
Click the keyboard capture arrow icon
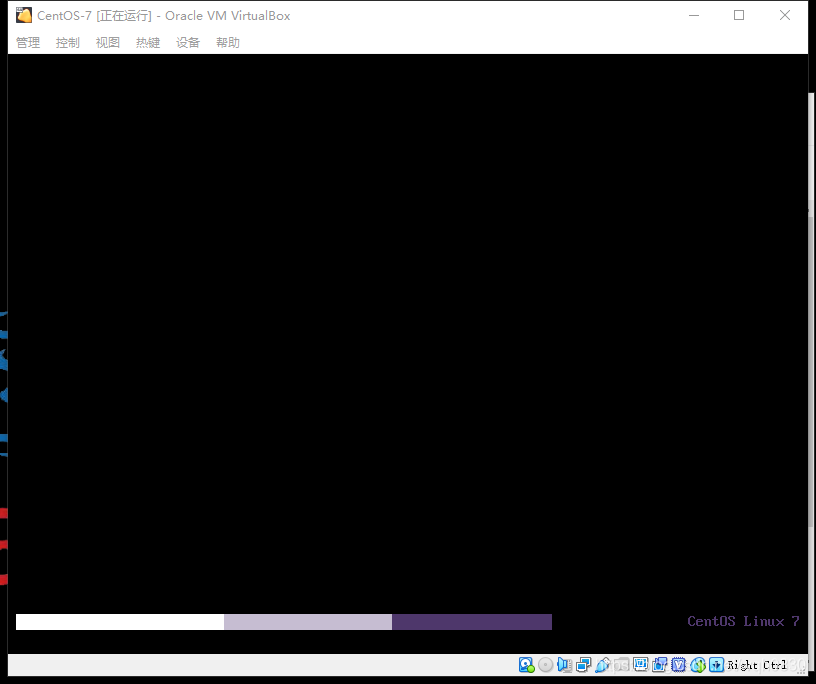coord(717,665)
